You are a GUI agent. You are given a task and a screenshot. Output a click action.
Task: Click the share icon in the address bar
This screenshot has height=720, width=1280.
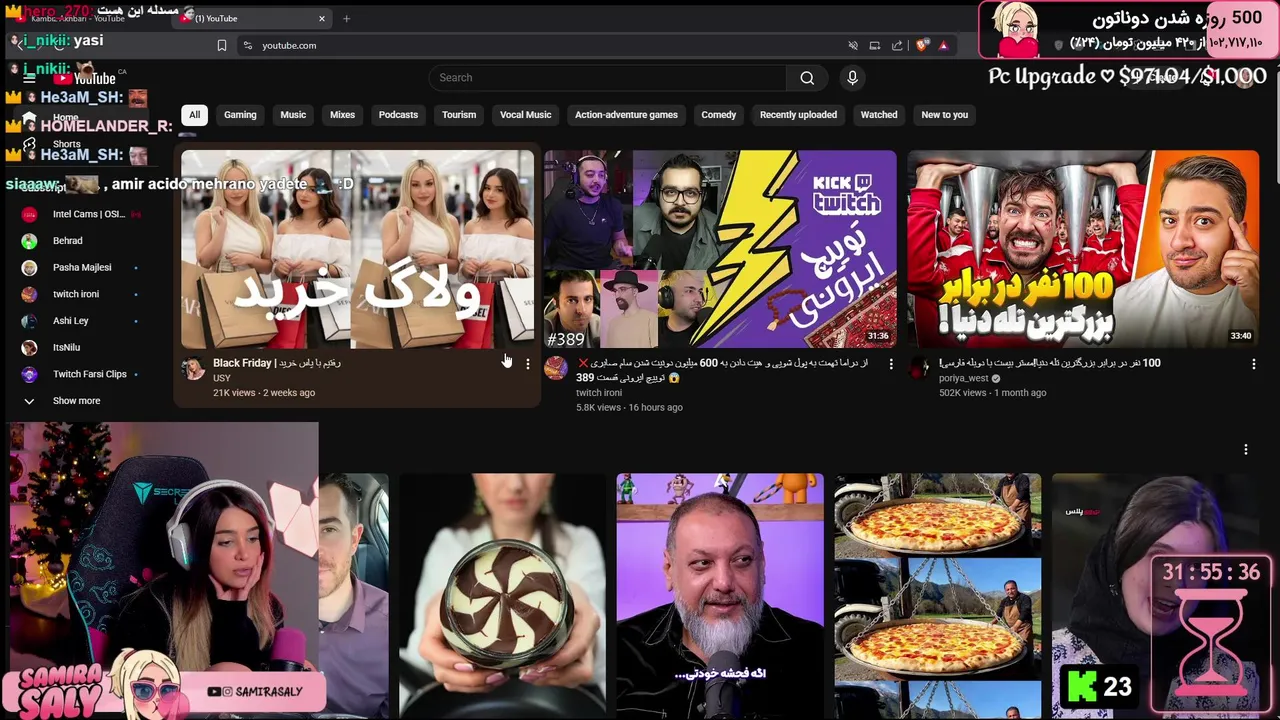pos(897,45)
